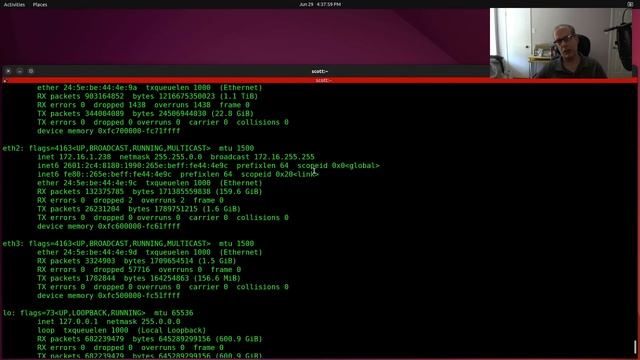Click the inet 127.0.0.1 netmask line
Viewport: 640px width, 360px height.
tap(109, 322)
